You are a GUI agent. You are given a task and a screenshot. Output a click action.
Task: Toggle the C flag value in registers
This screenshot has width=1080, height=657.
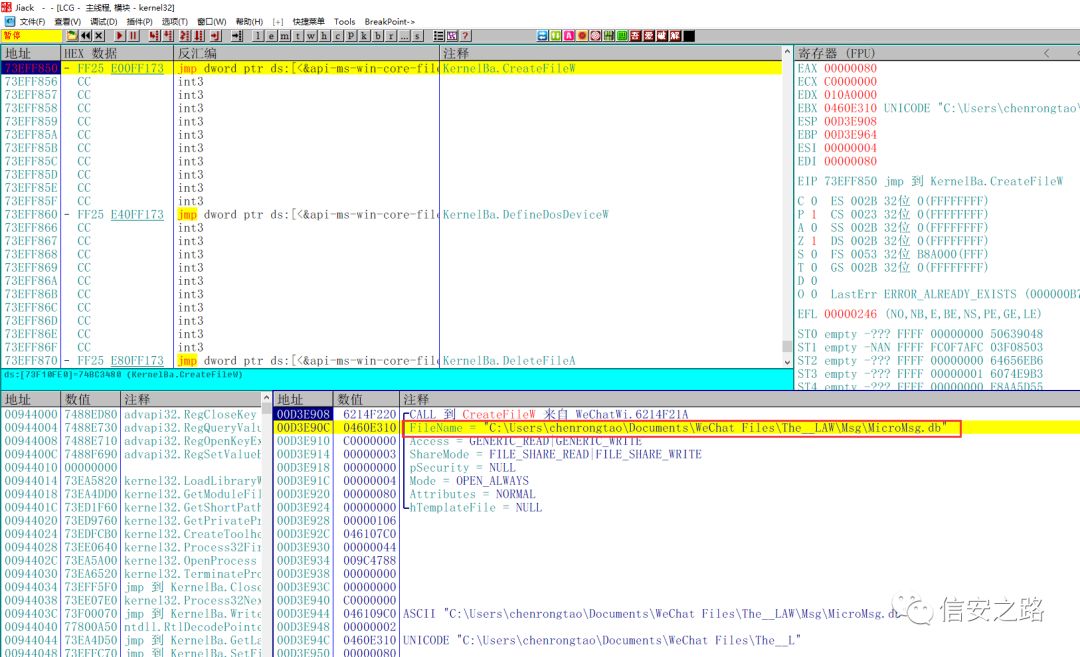tap(812, 201)
